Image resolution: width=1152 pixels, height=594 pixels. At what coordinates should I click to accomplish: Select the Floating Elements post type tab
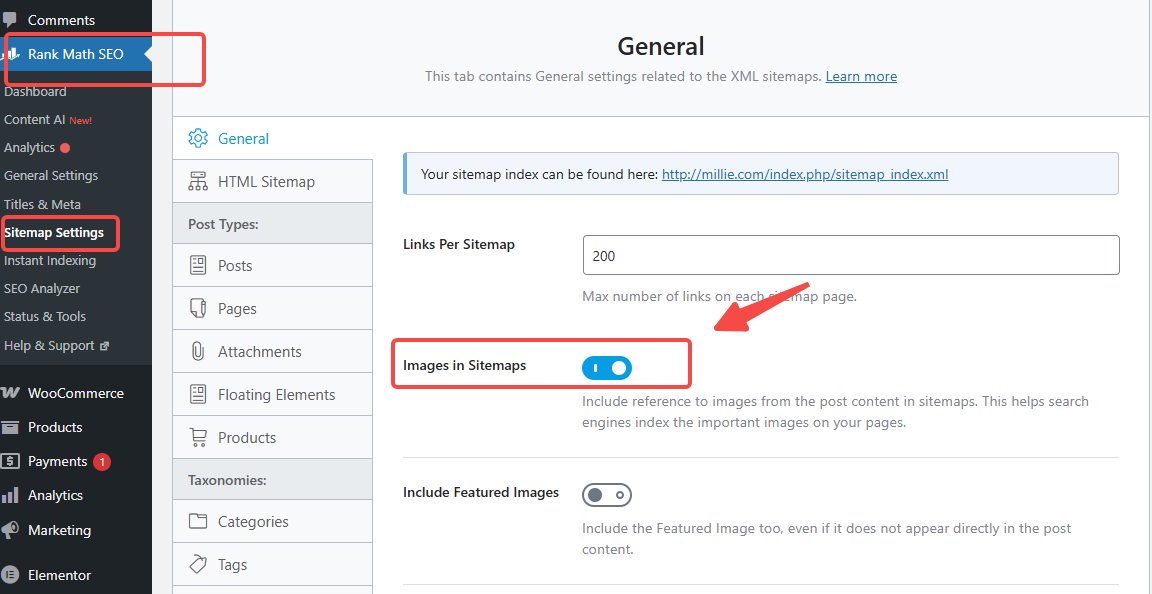point(276,395)
